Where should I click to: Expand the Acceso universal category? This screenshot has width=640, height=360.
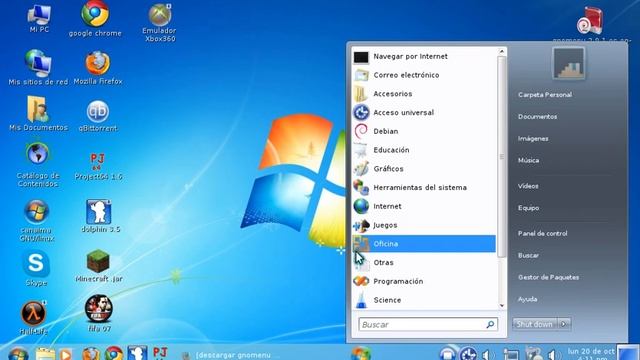point(424,113)
